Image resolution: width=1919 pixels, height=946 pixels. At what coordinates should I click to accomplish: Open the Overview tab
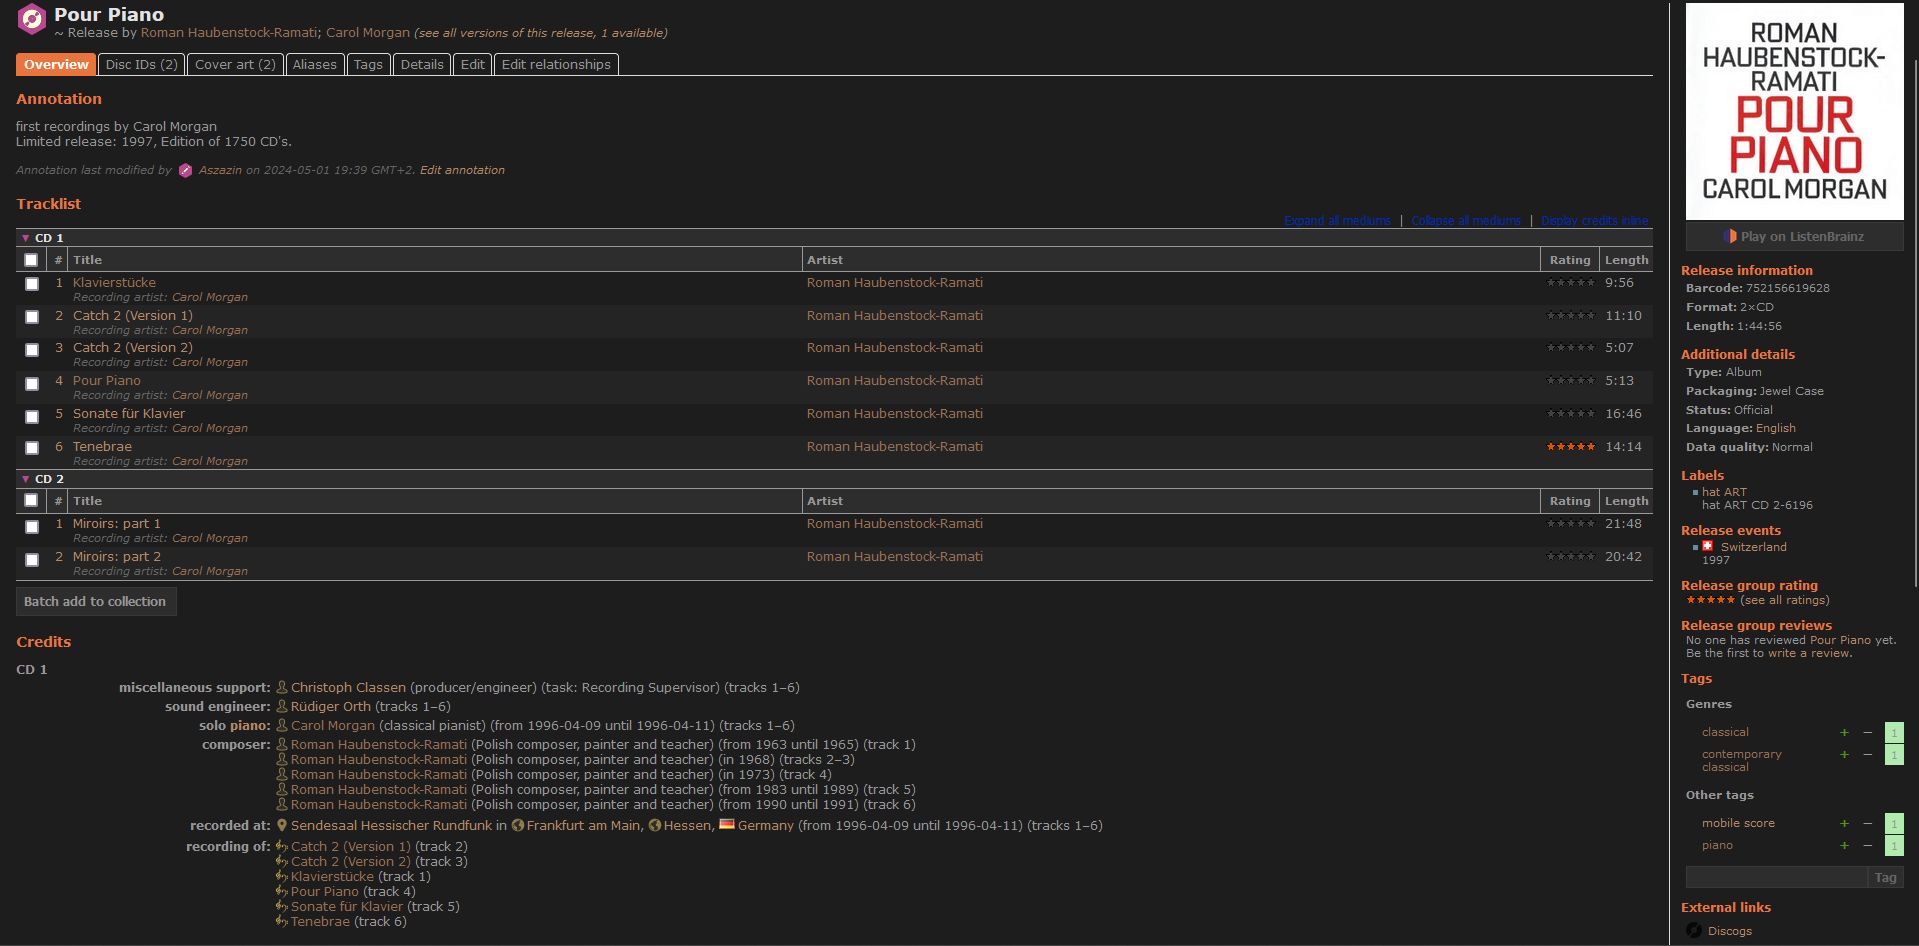coord(56,65)
